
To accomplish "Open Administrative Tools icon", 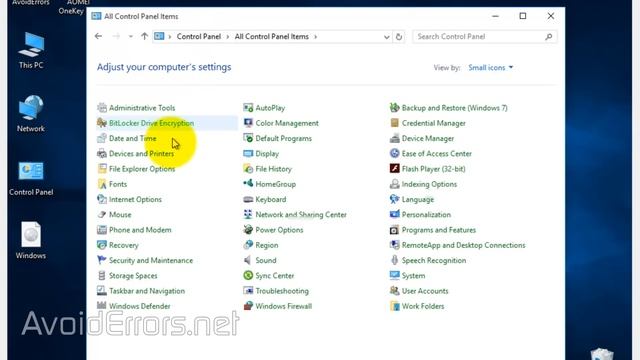I will coord(102,108).
